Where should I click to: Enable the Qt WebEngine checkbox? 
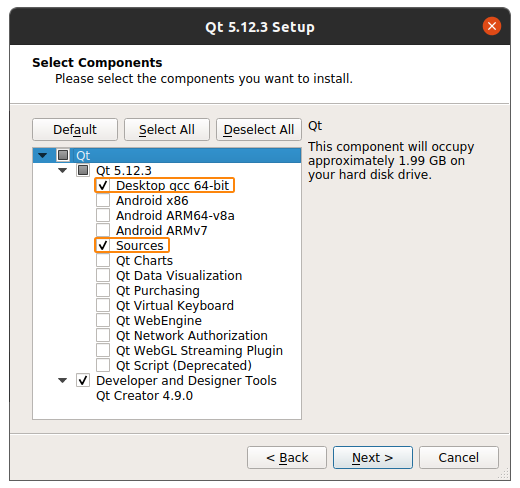point(103,320)
